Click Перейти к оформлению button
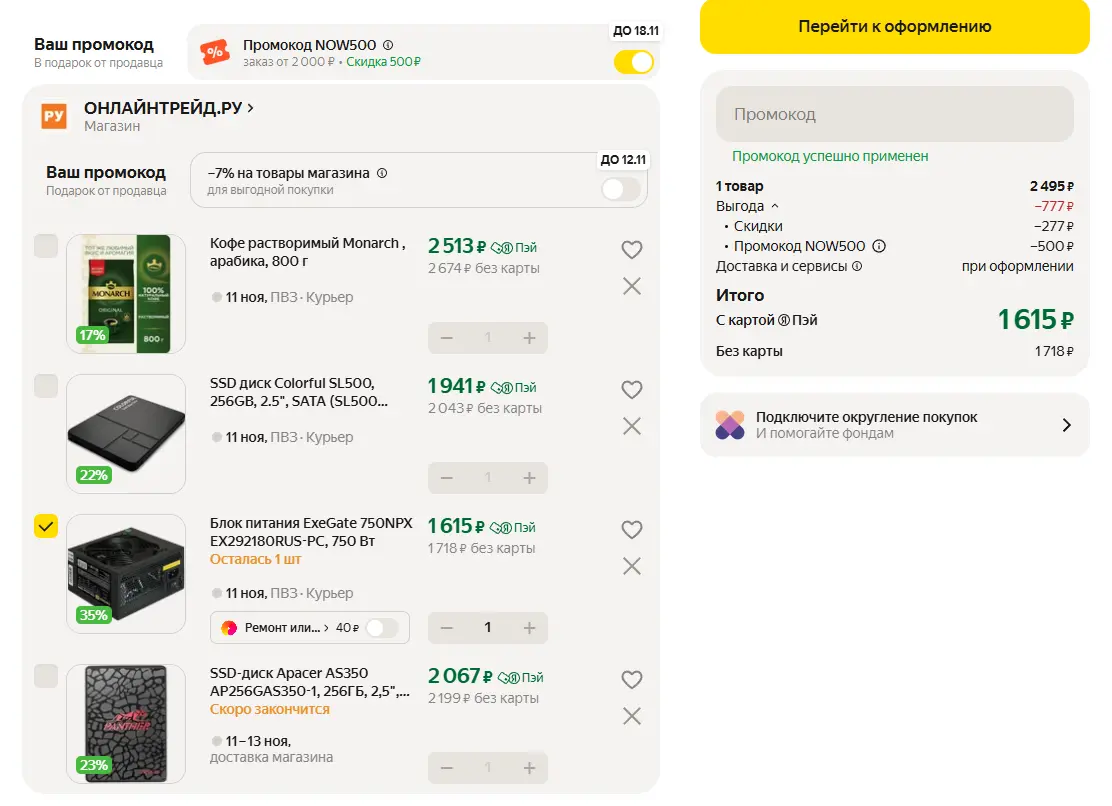The height and width of the screenshot is (806, 1112). (894, 26)
